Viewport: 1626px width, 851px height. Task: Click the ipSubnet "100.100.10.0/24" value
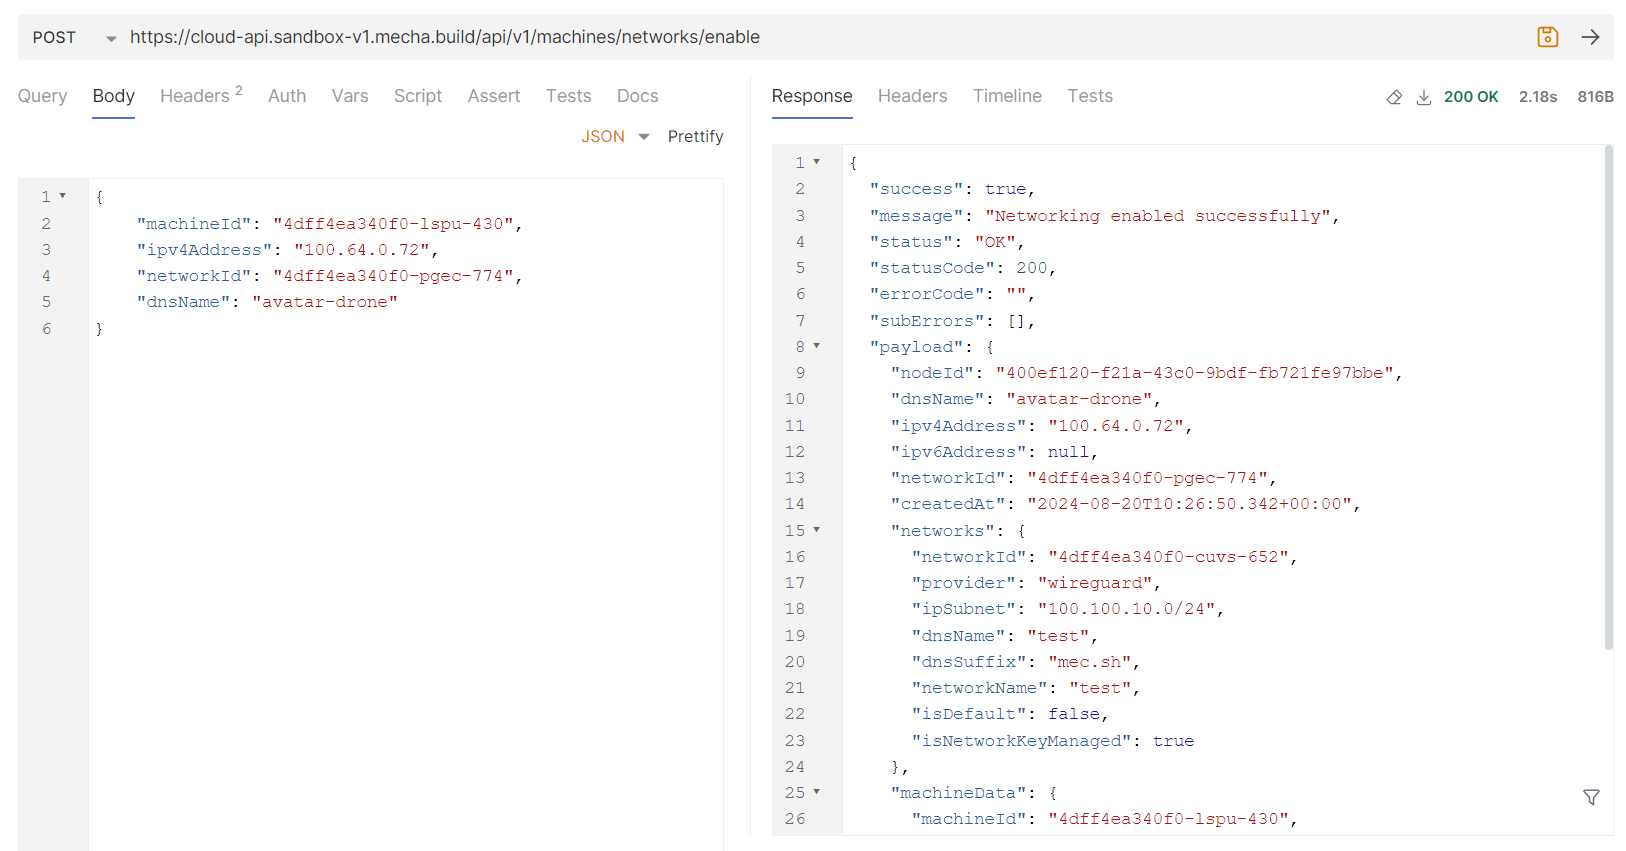coord(1126,609)
